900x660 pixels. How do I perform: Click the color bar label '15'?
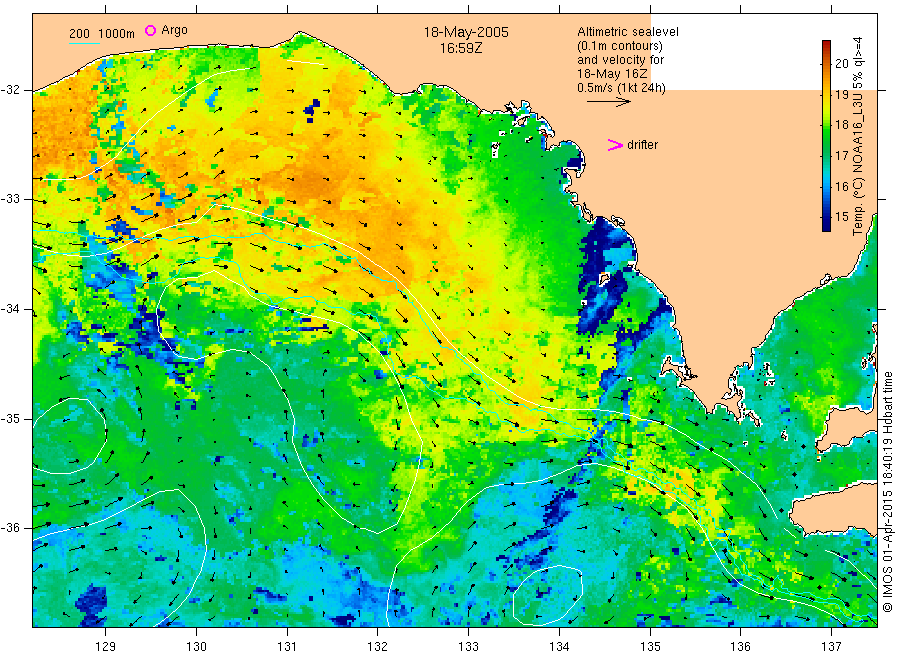tap(841, 217)
